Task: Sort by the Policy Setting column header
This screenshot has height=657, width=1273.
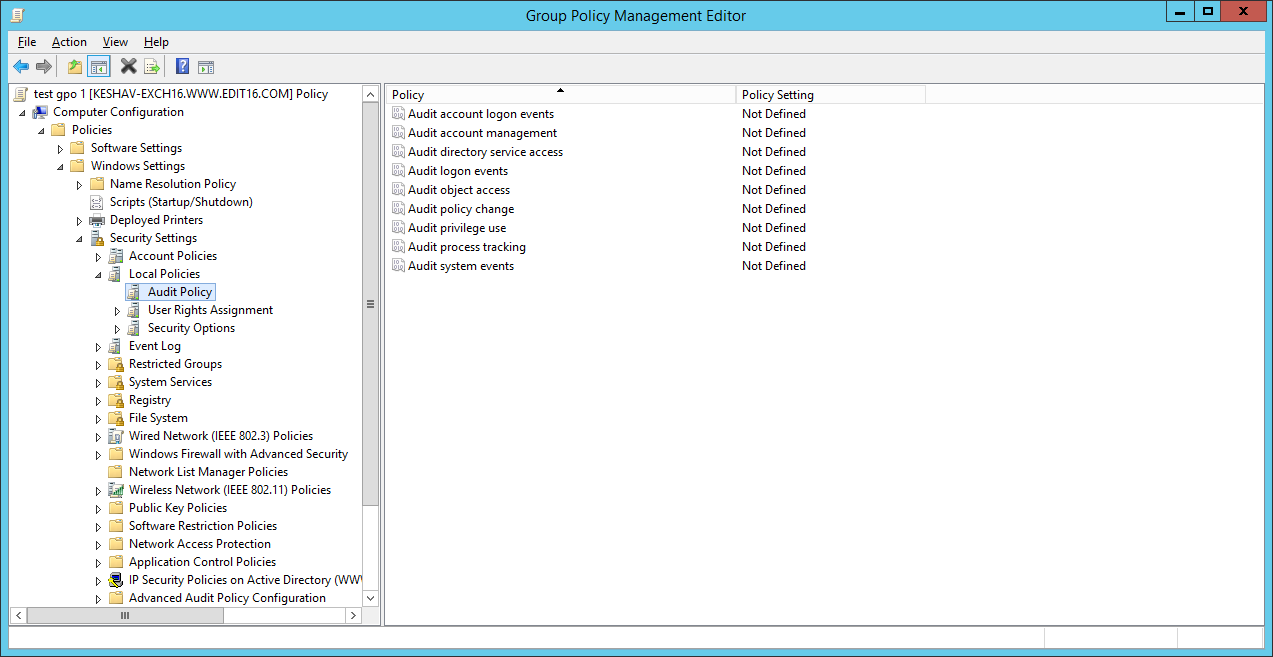Action: (830, 94)
